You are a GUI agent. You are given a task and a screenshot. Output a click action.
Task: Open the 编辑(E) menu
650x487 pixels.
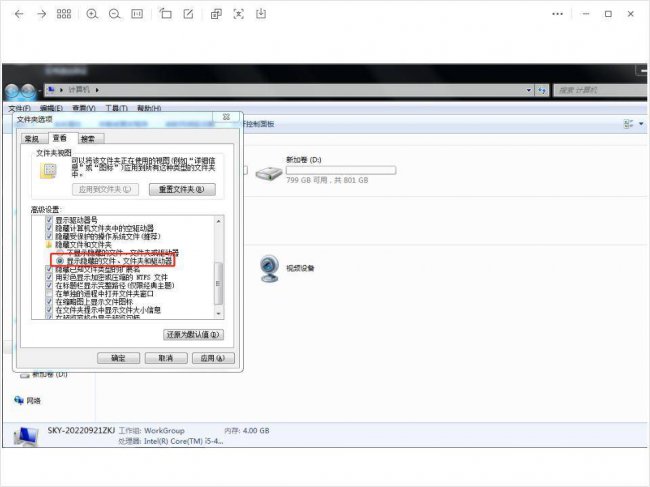(x=51, y=108)
